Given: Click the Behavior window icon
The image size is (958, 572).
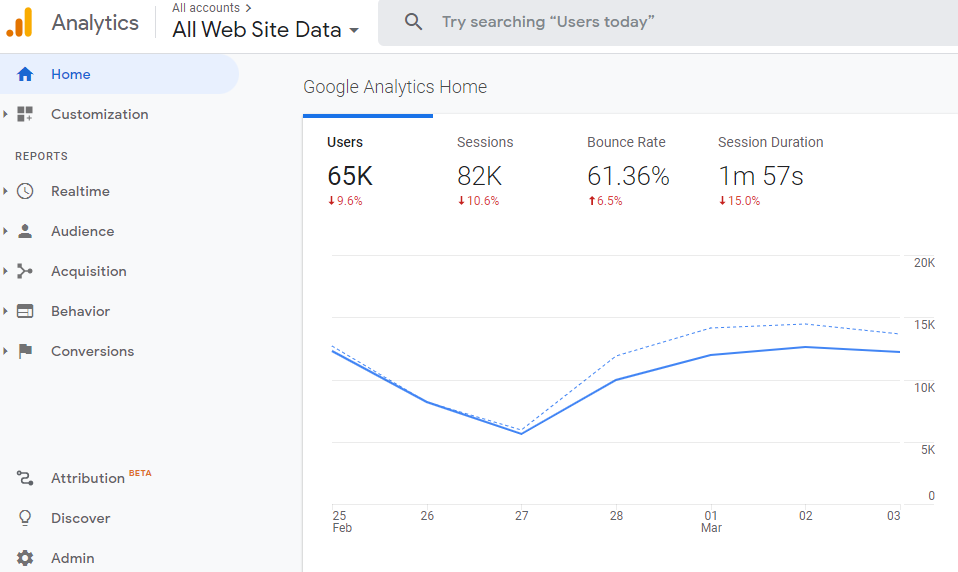Looking at the screenshot, I should pos(25,311).
